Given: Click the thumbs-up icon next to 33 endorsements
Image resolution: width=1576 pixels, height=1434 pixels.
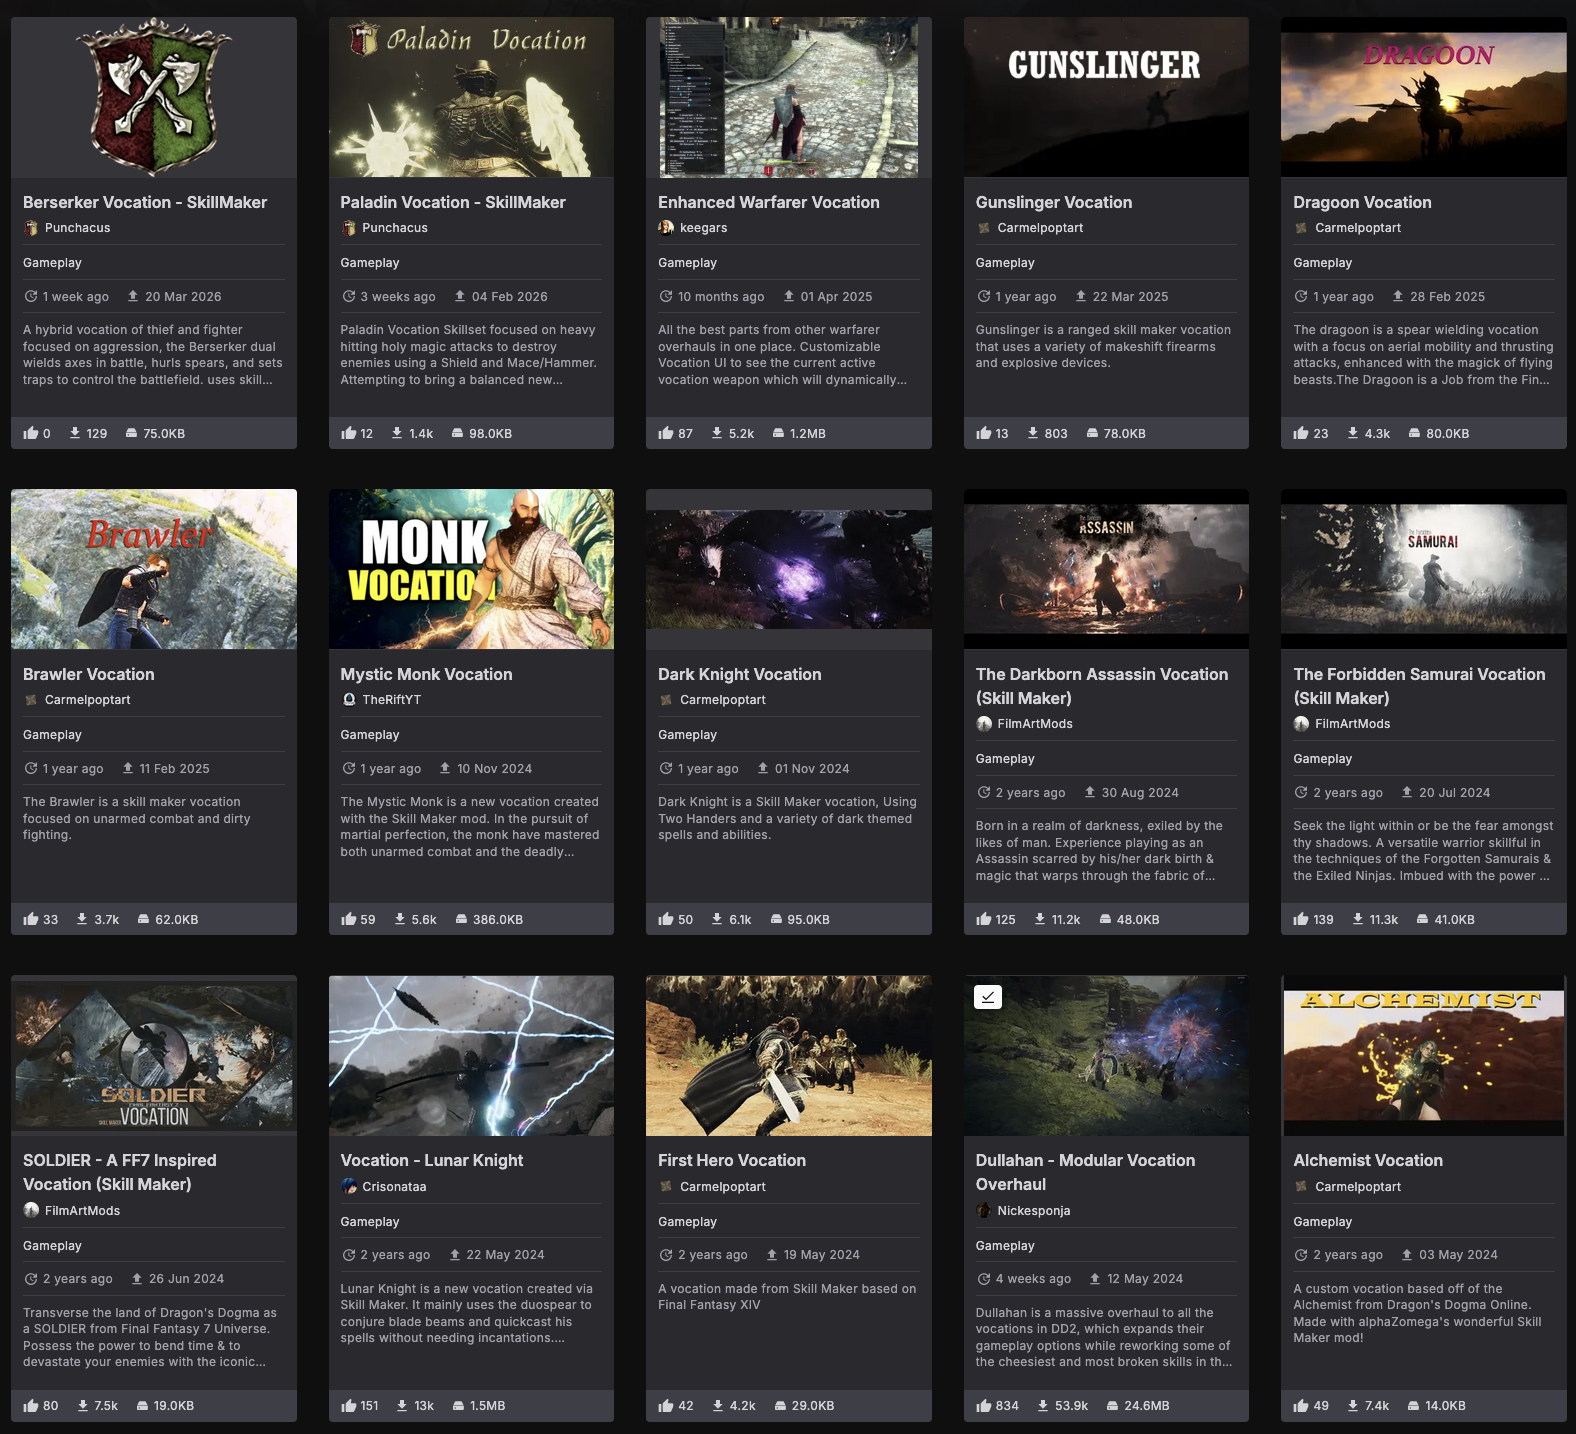Looking at the screenshot, I should pos(31,919).
